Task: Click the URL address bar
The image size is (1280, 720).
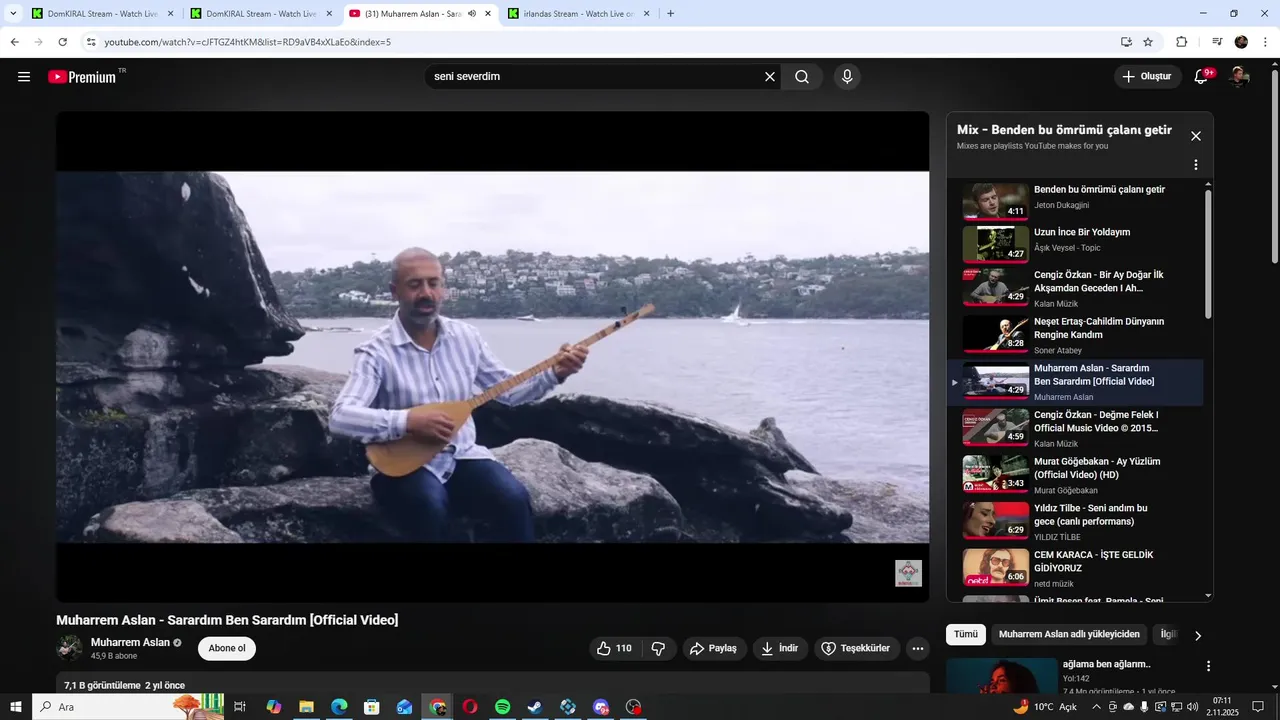Action: [x=600, y=42]
